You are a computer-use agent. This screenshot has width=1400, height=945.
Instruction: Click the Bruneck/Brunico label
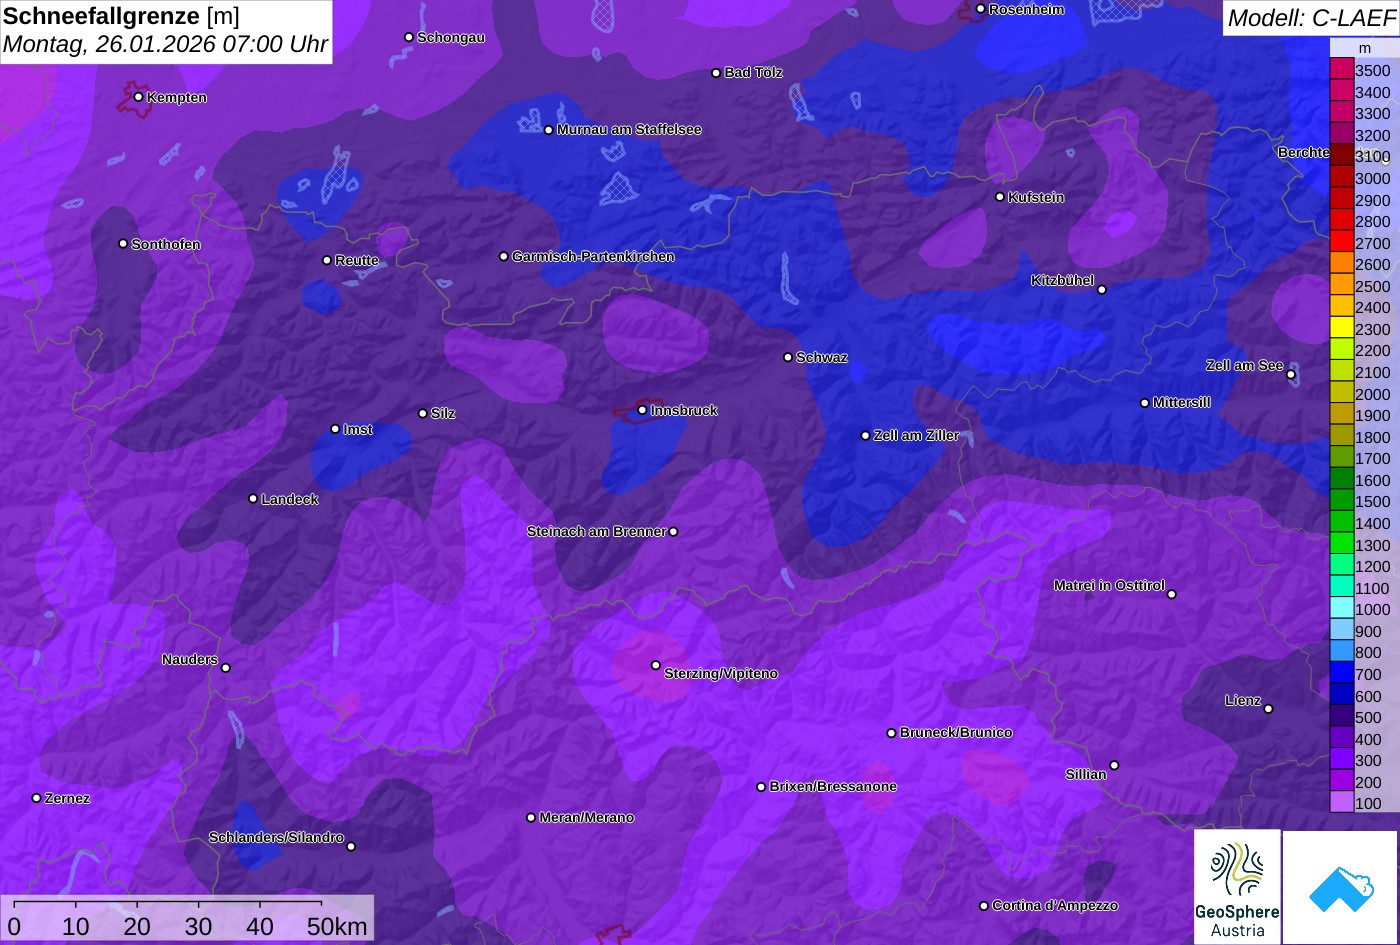pos(956,732)
